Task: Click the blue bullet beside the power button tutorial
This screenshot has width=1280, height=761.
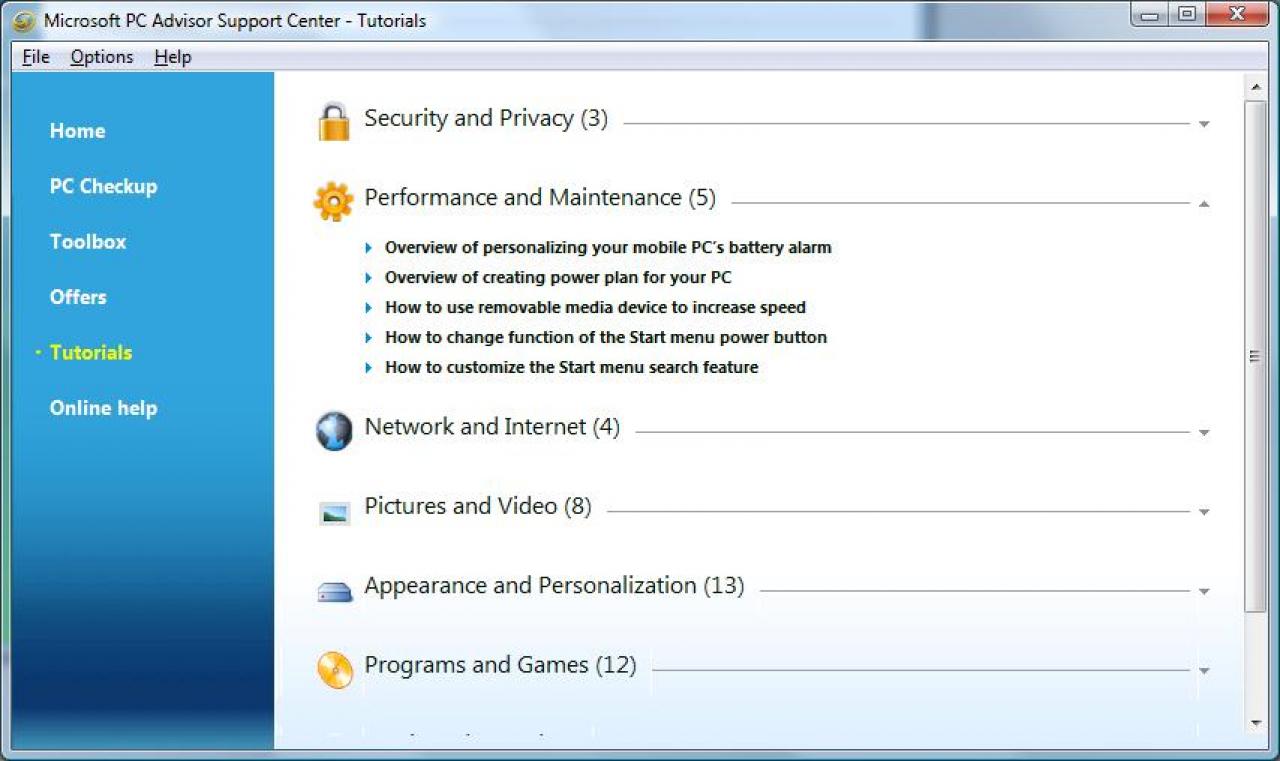Action: coord(369,338)
